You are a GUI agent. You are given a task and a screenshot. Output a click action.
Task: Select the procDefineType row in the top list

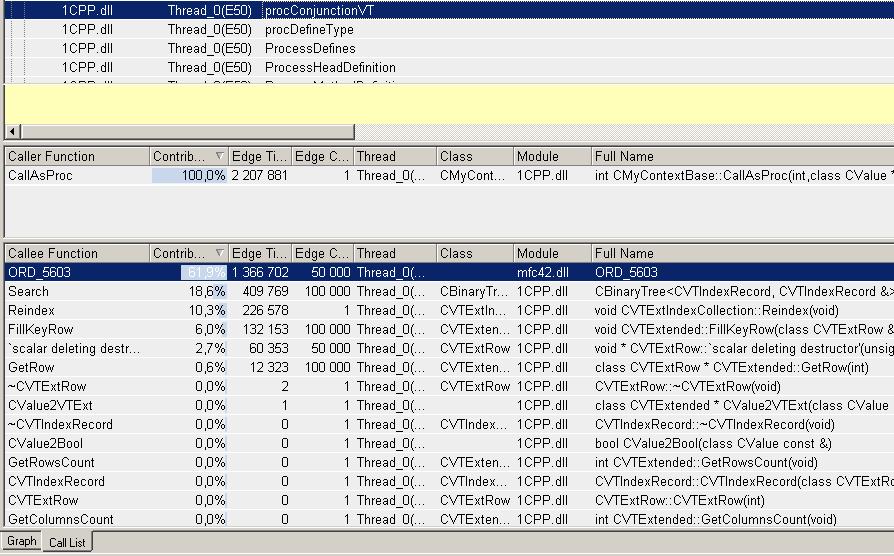pos(310,29)
